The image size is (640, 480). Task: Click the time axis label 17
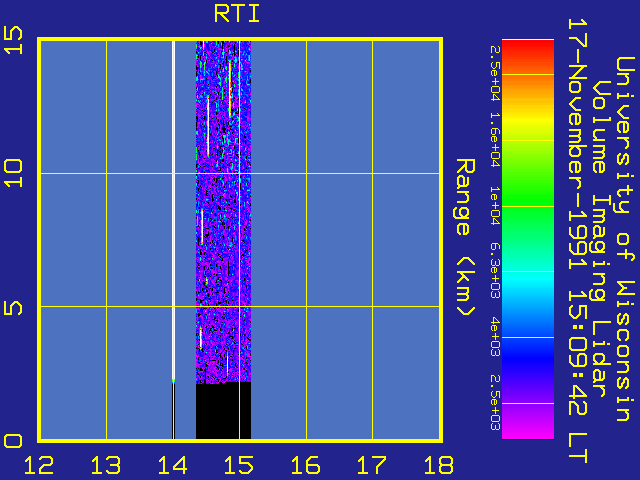[x=372, y=465]
